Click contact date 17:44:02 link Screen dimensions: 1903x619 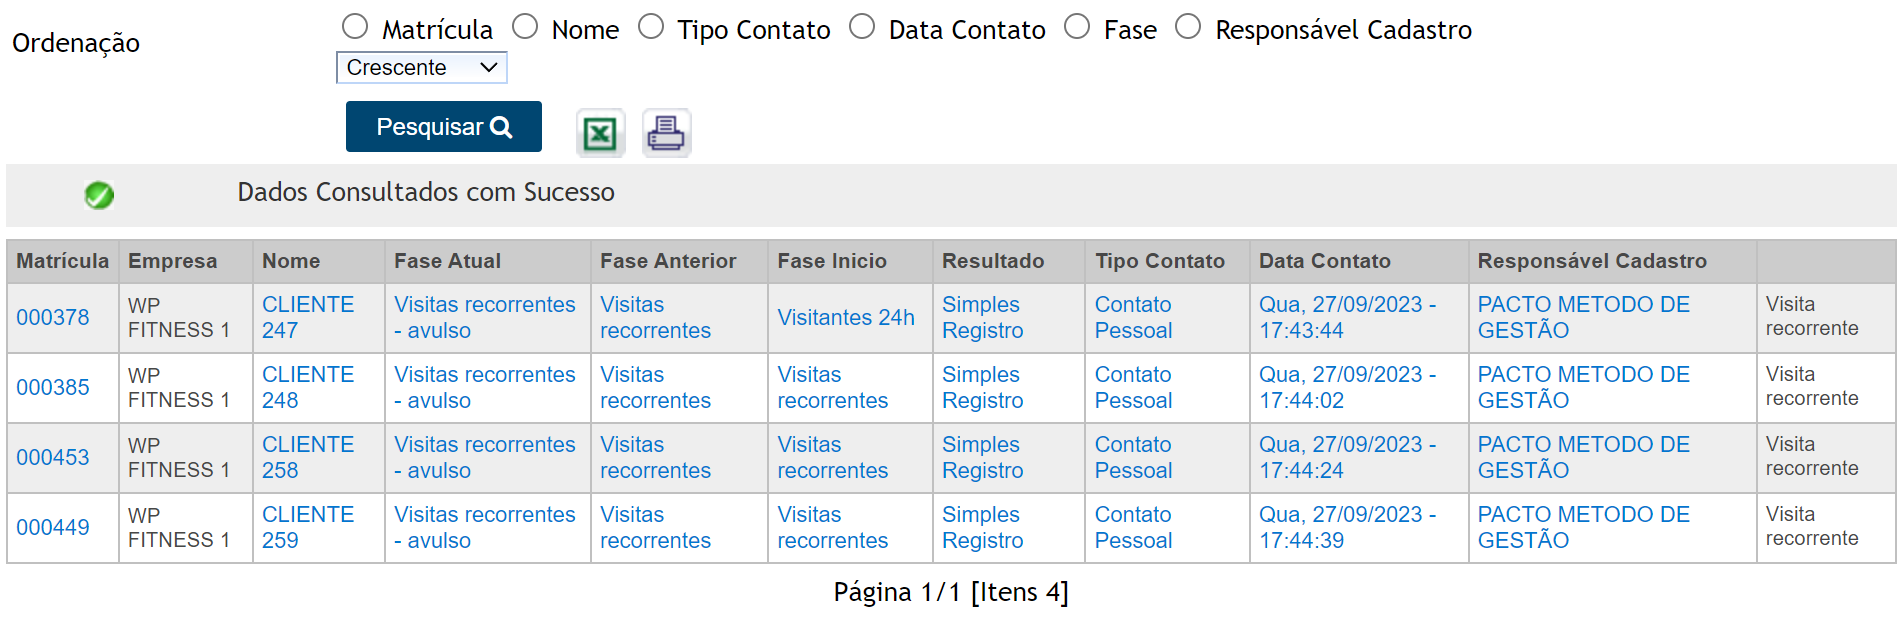[x=1346, y=387]
